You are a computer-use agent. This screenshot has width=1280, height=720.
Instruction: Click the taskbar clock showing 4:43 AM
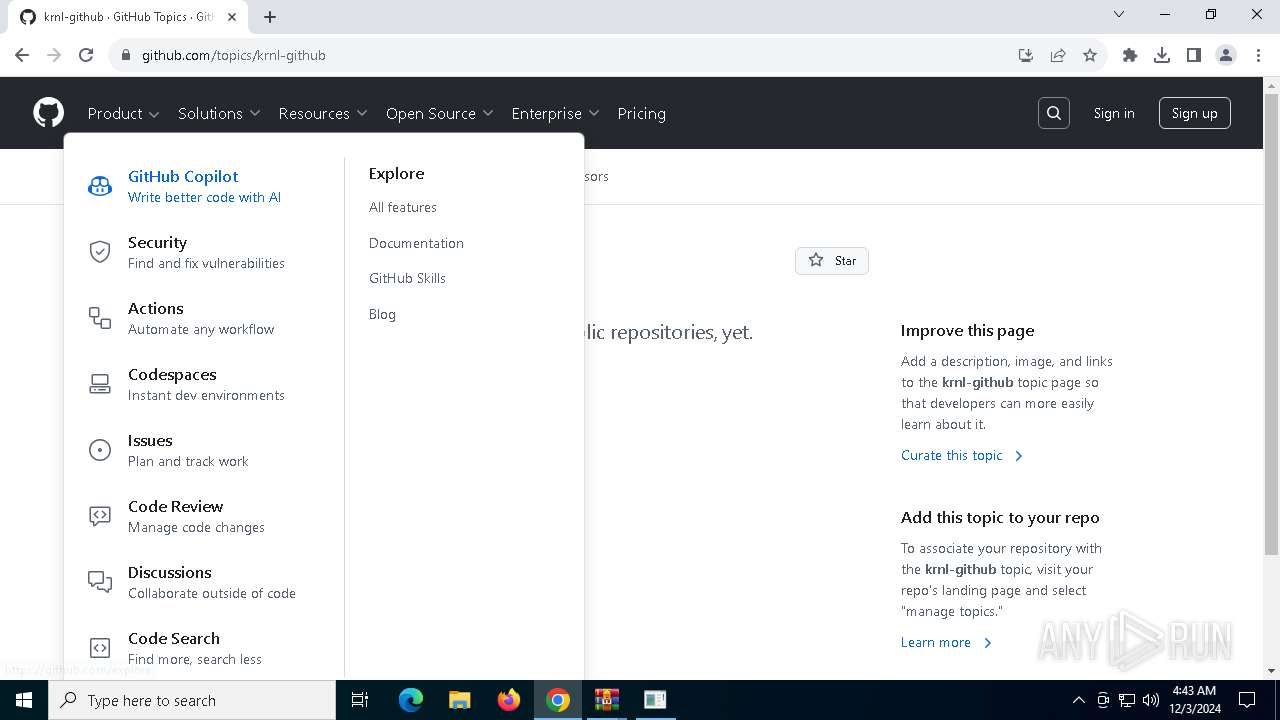coord(1194,700)
